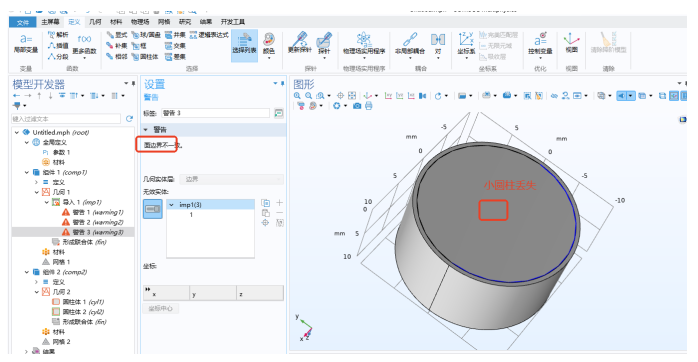Screen dimensions: 698x362
Task: Toggle the 选择列表 selection list button
Action: 244,45
